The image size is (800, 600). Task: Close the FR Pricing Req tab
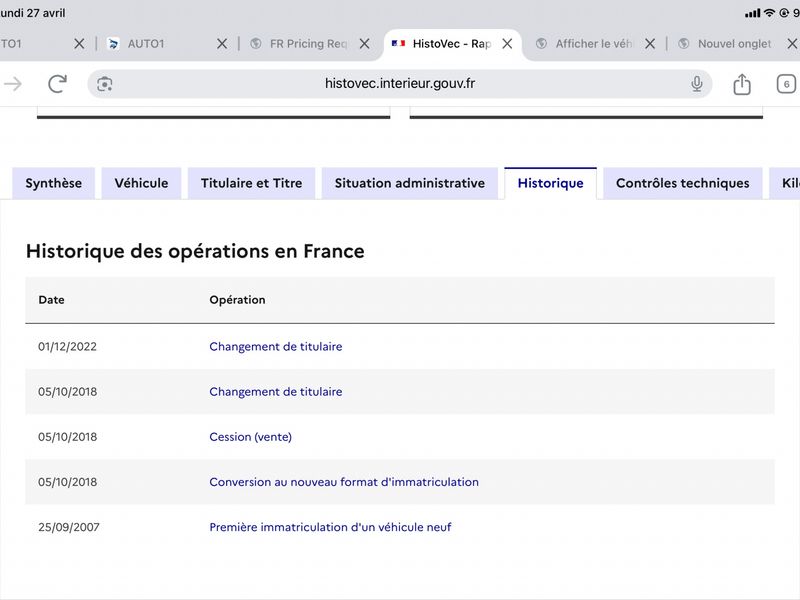tap(364, 44)
